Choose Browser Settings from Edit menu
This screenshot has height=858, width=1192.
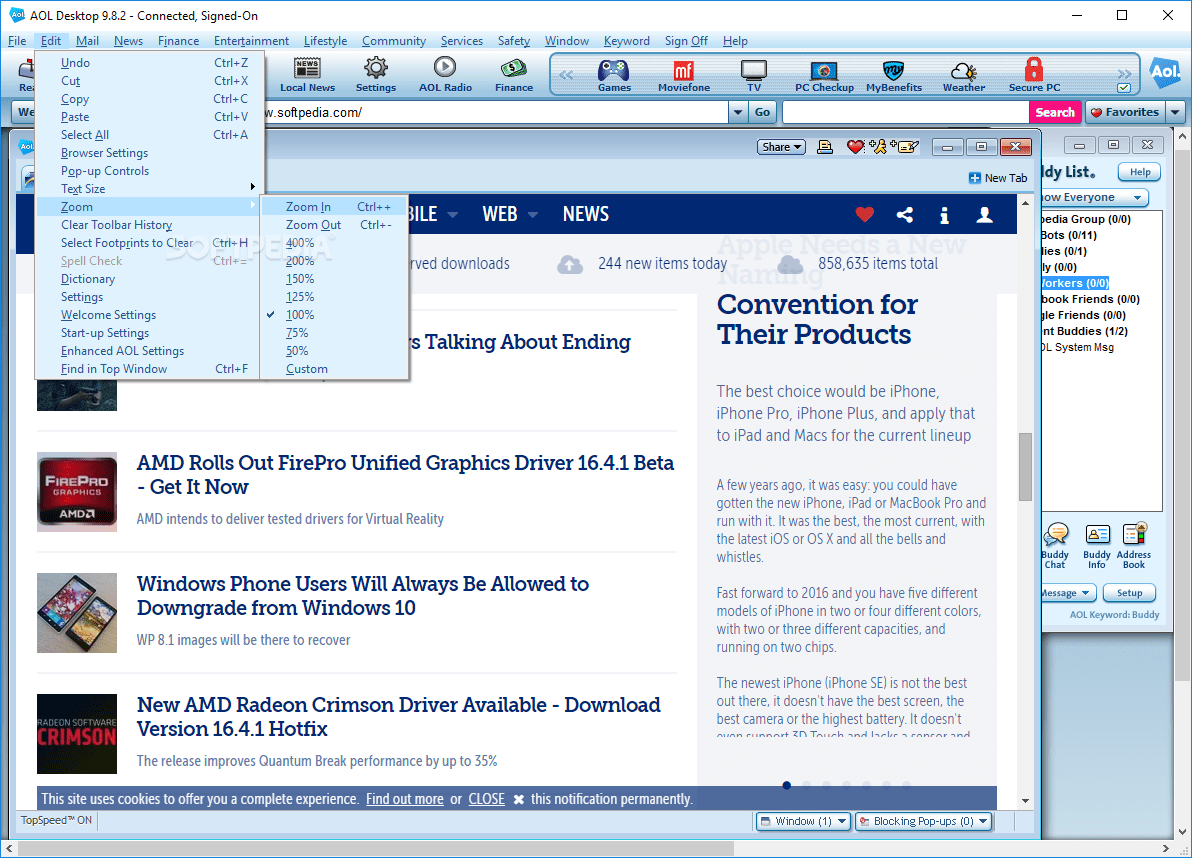[x=149, y=153]
